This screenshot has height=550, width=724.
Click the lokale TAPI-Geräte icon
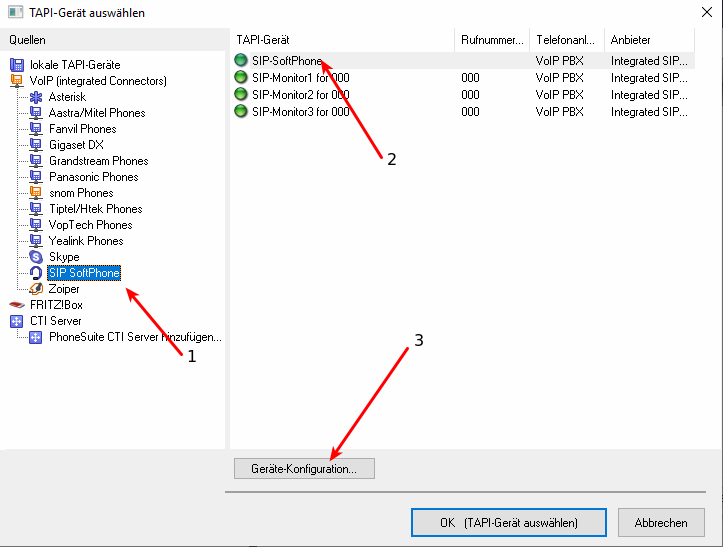point(16,65)
